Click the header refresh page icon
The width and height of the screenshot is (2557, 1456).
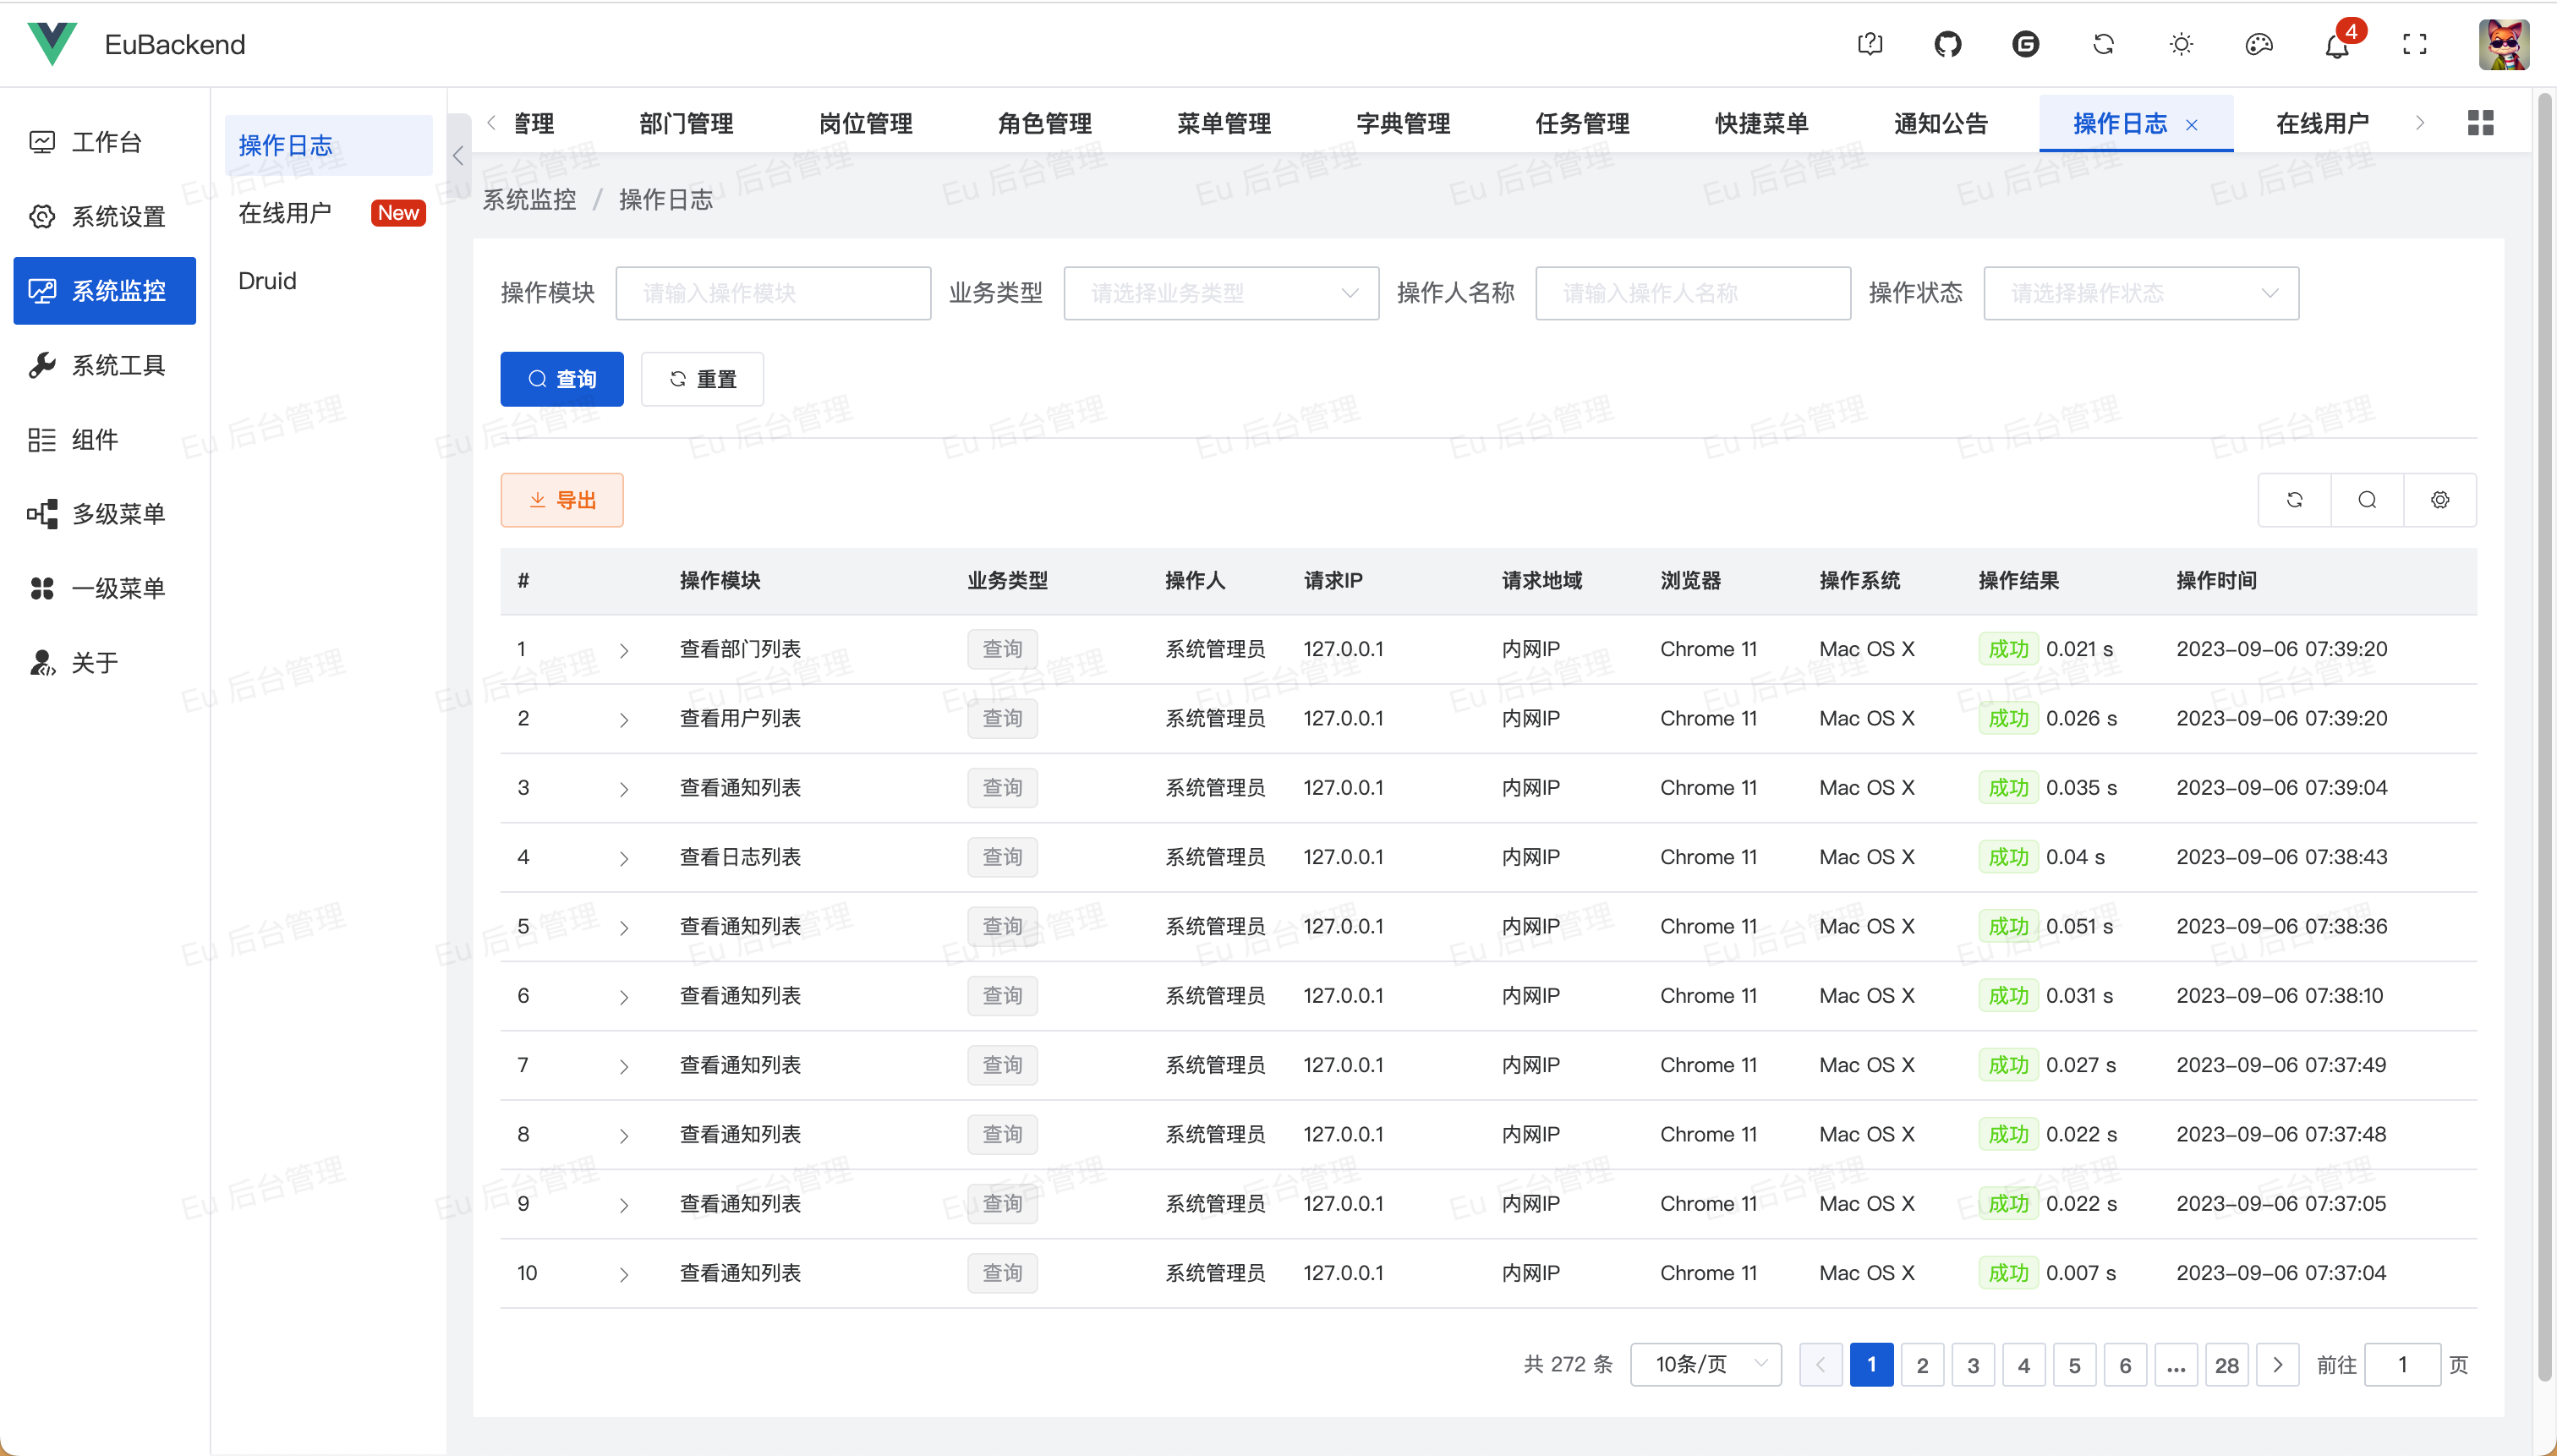2103,44
